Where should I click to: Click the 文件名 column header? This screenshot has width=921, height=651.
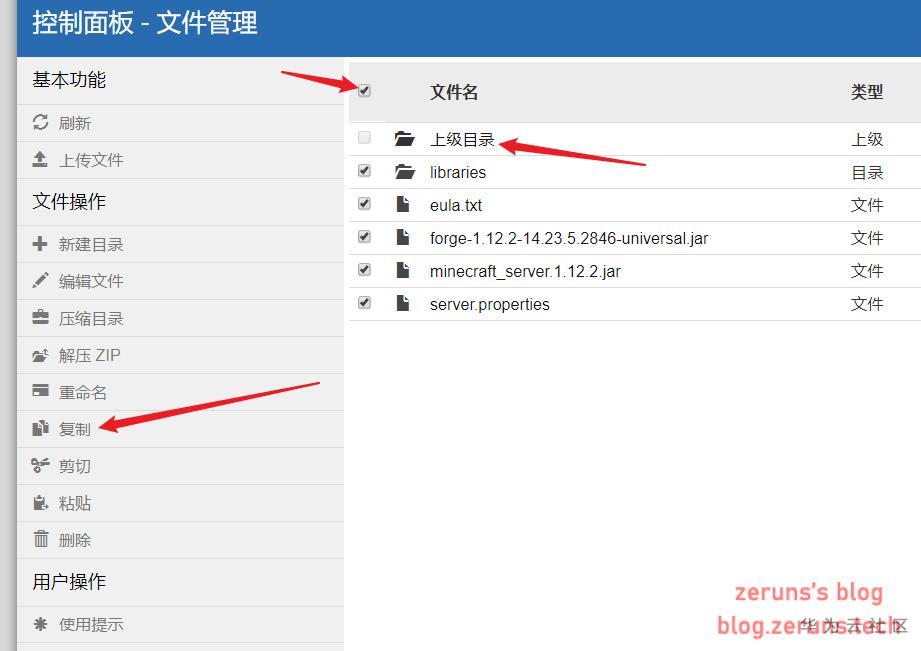(454, 92)
